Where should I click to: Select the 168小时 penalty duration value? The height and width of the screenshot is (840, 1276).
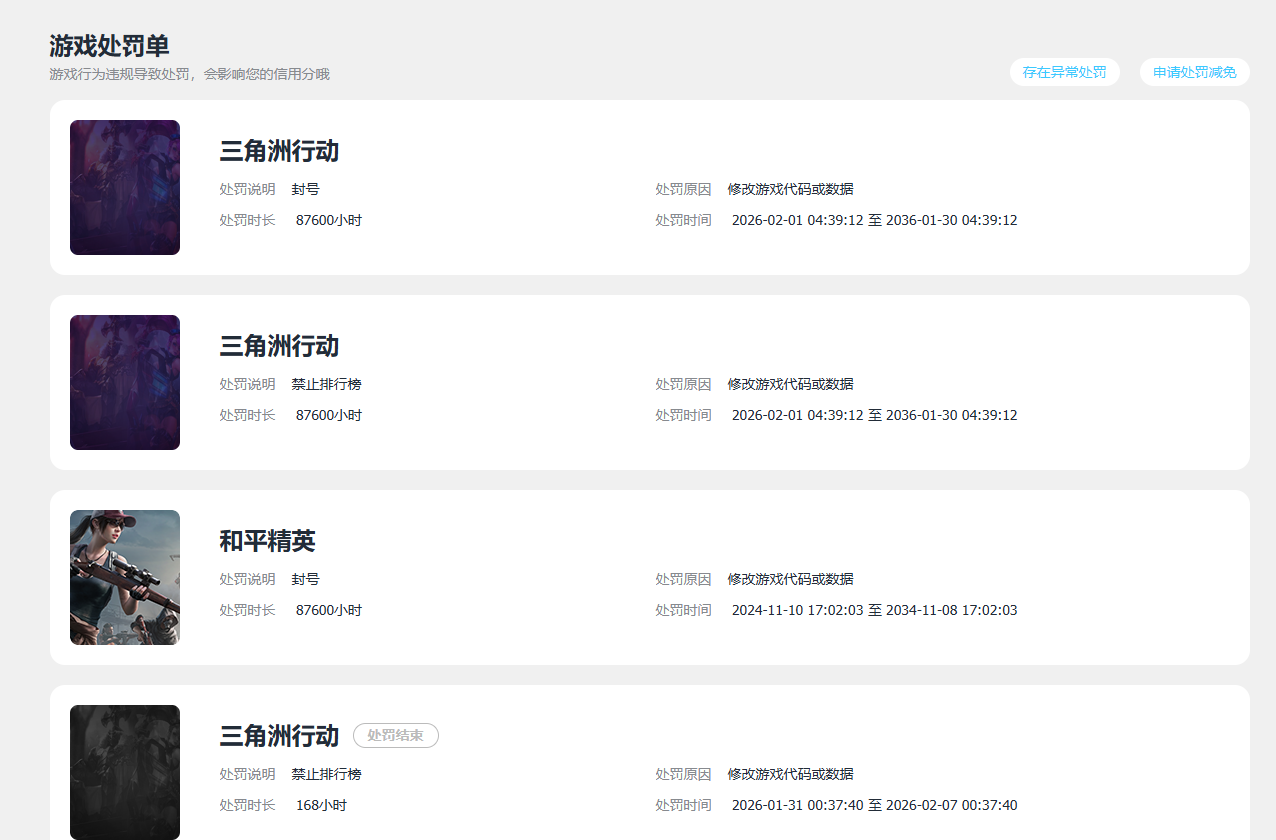tap(321, 805)
